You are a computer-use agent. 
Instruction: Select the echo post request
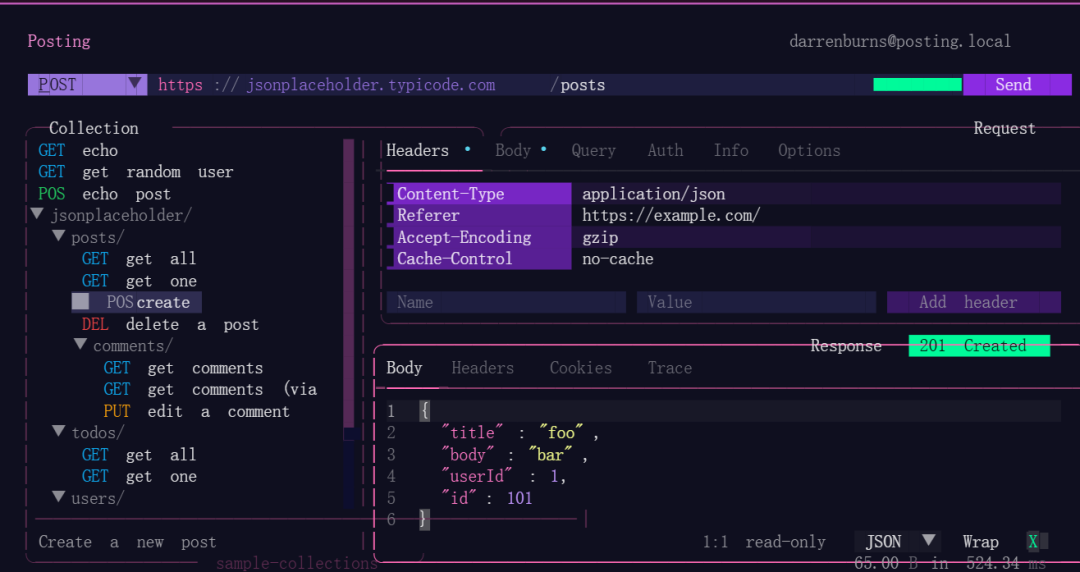104,194
